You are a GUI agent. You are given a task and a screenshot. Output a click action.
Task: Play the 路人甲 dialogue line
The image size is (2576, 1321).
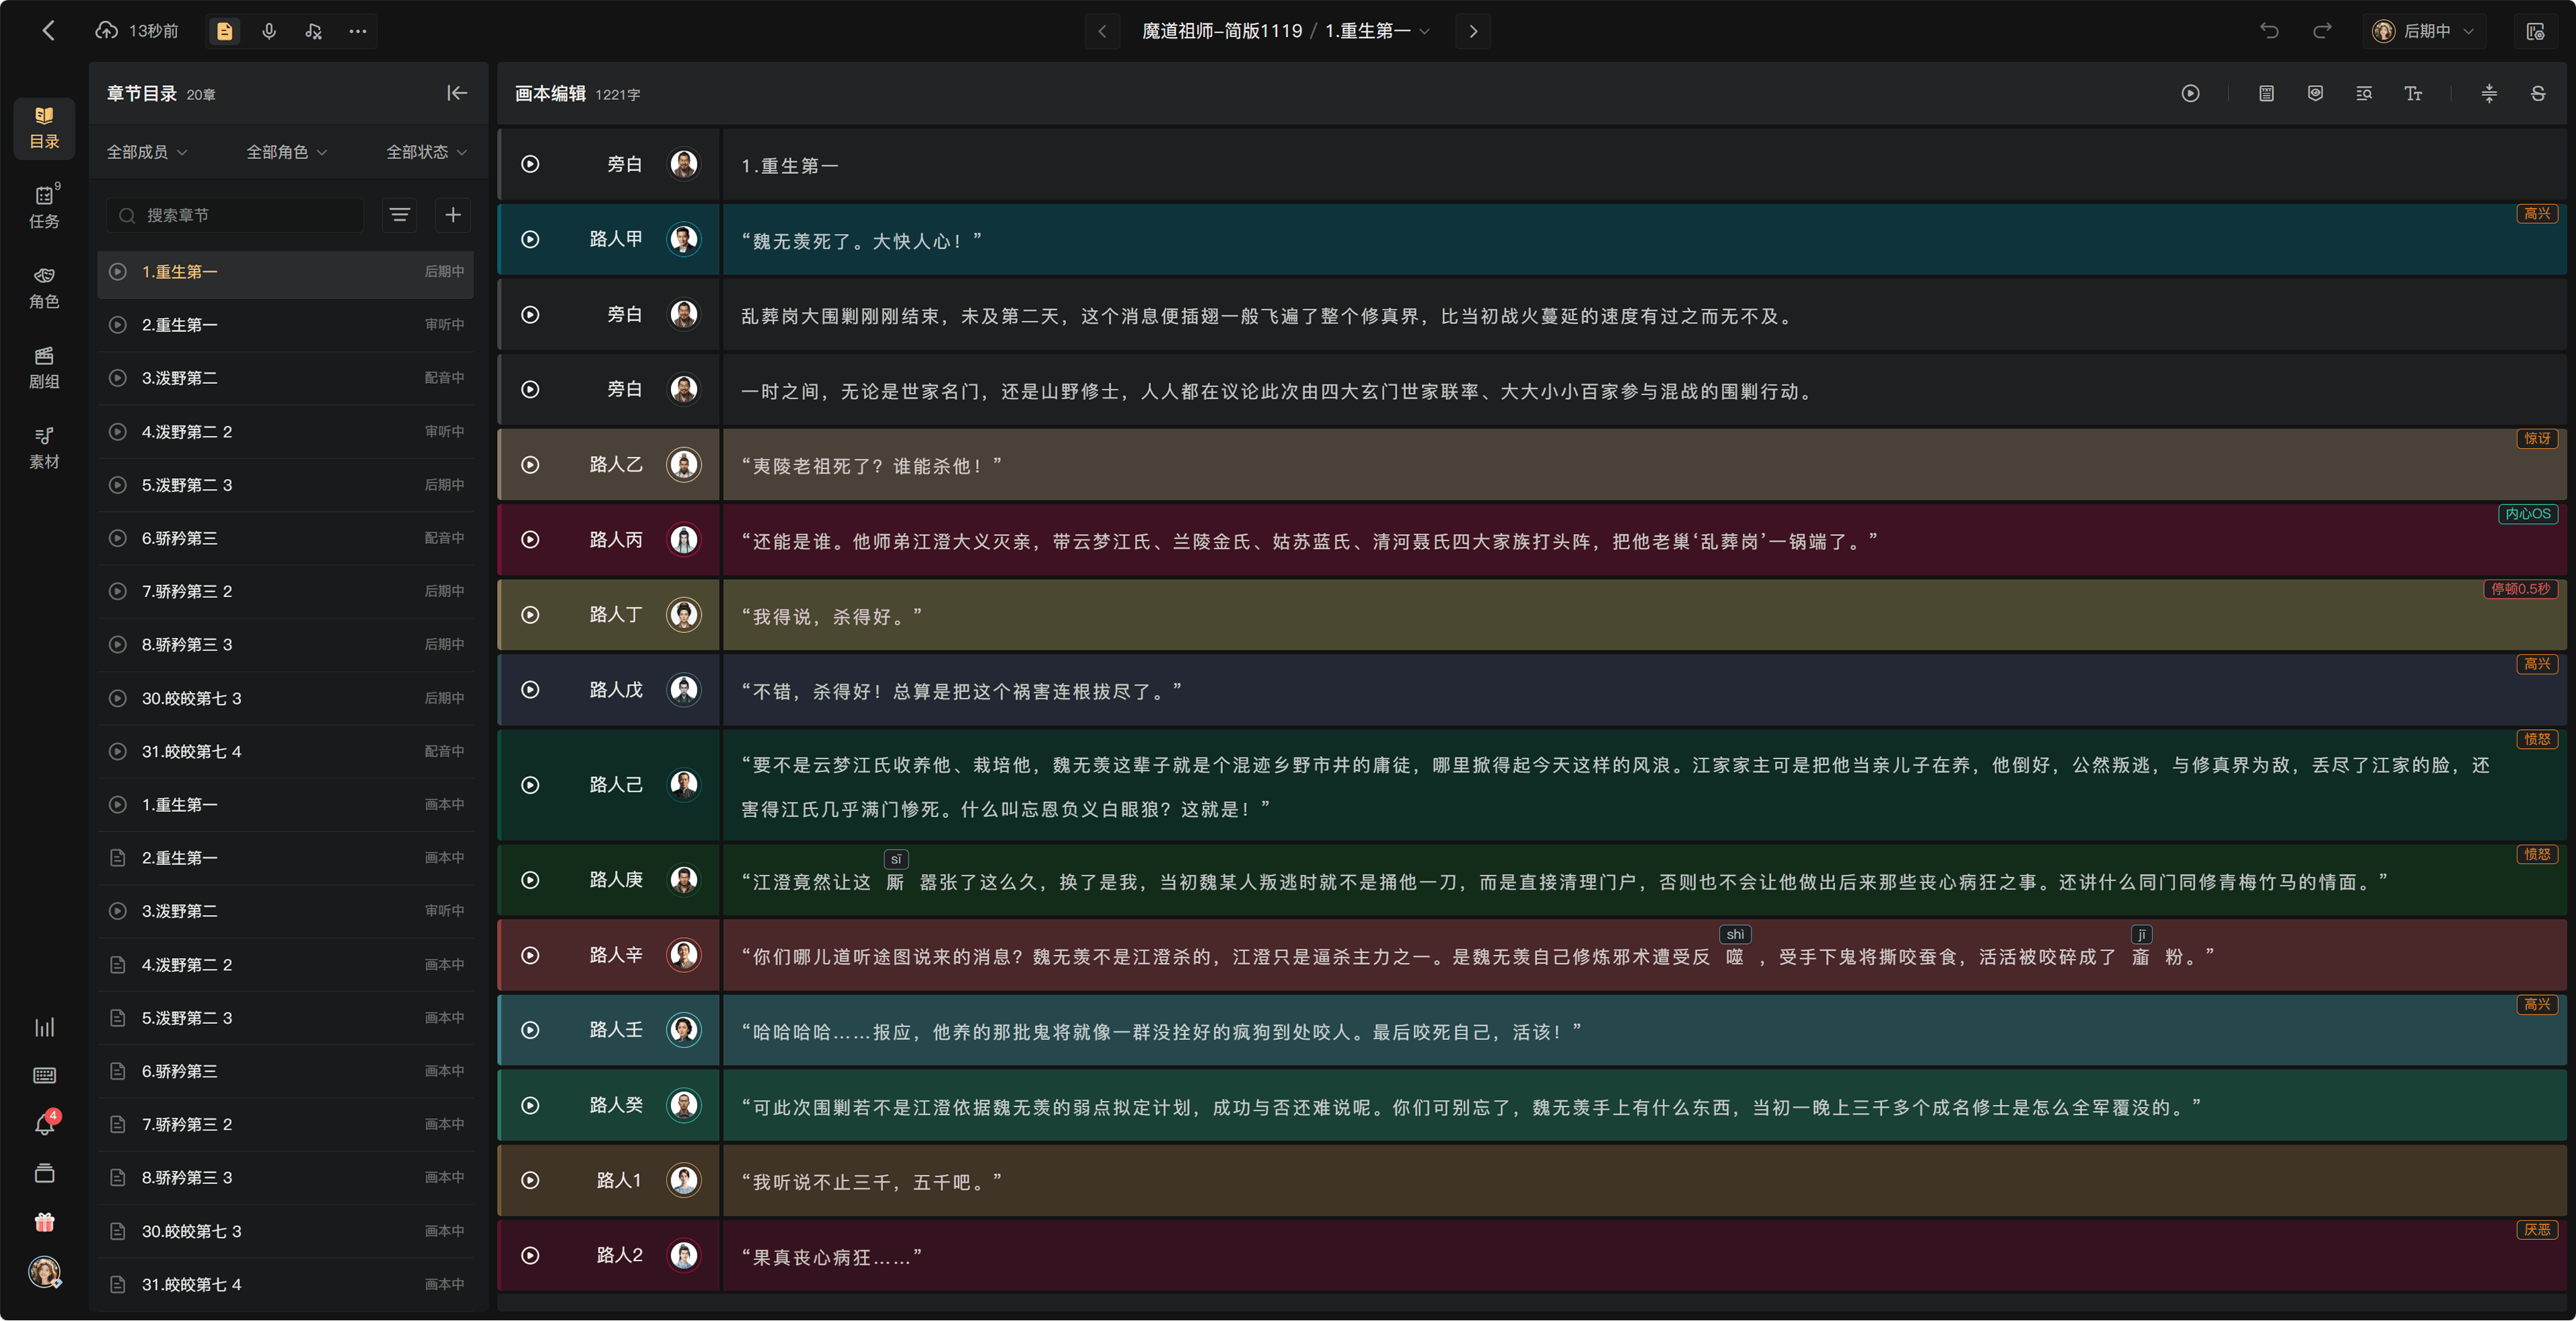click(x=530, y=239)
